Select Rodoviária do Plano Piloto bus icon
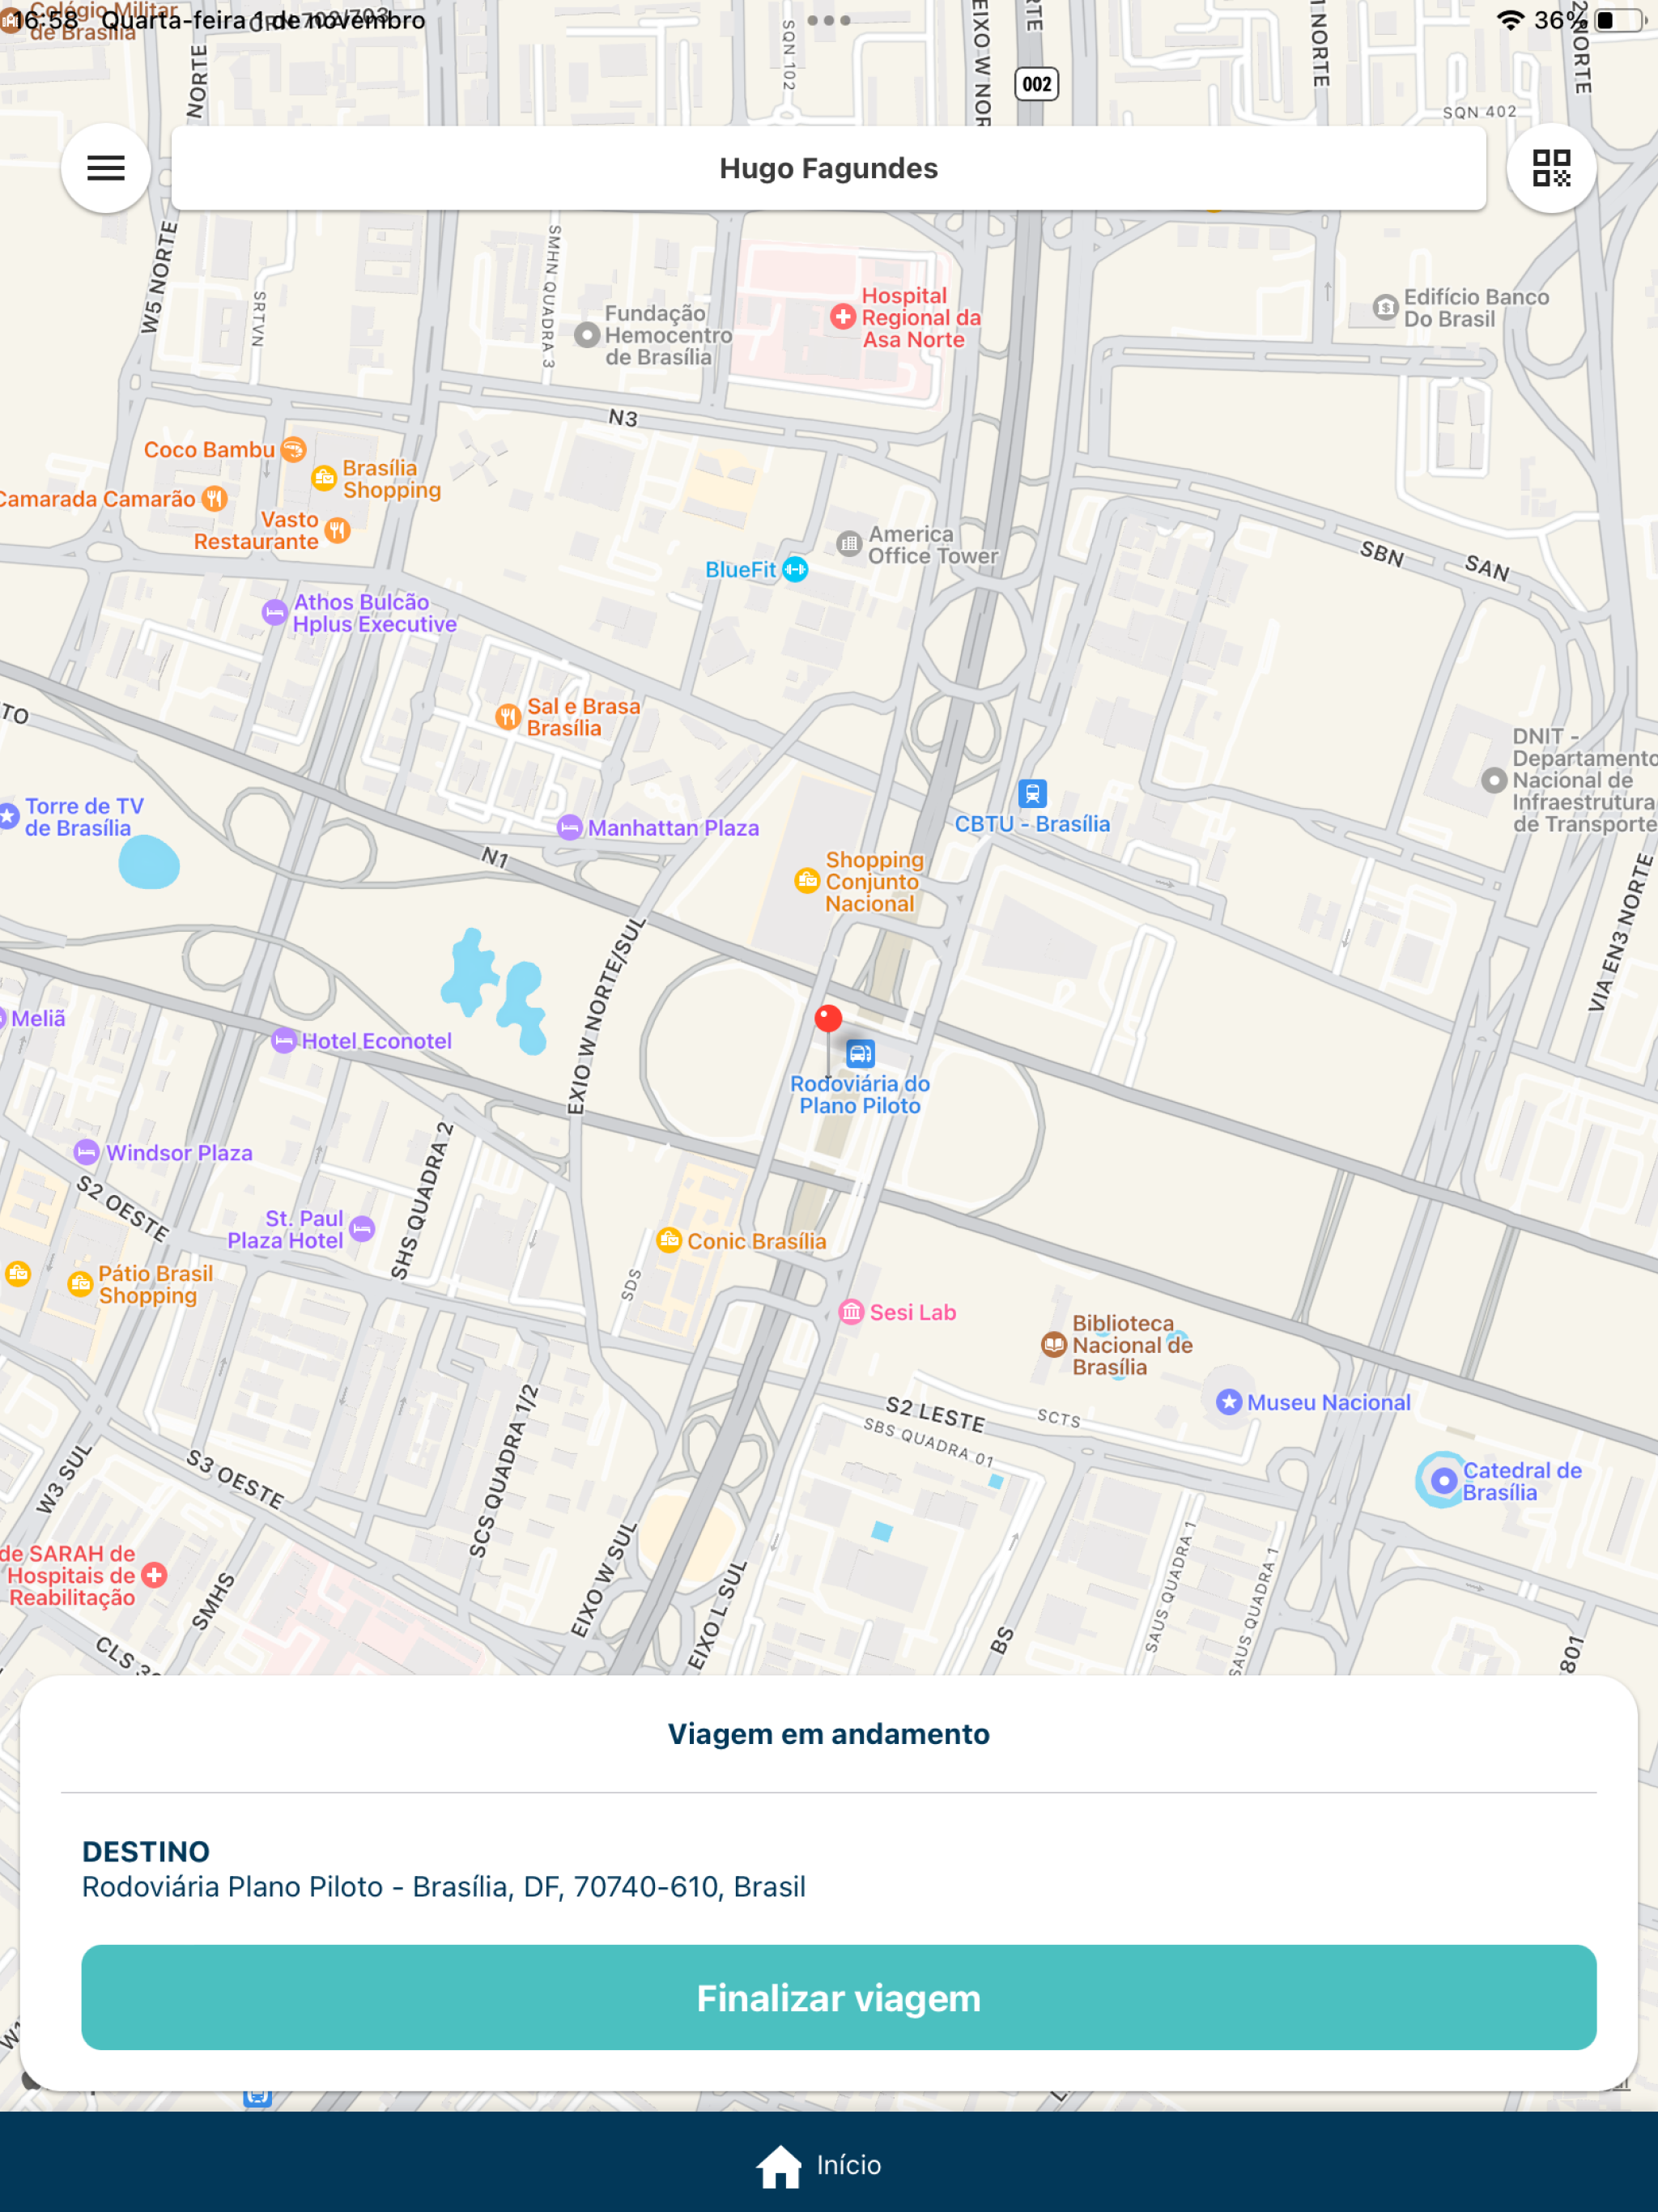This screenshot has height=2212, width=1658. (x=860, y=1053)
